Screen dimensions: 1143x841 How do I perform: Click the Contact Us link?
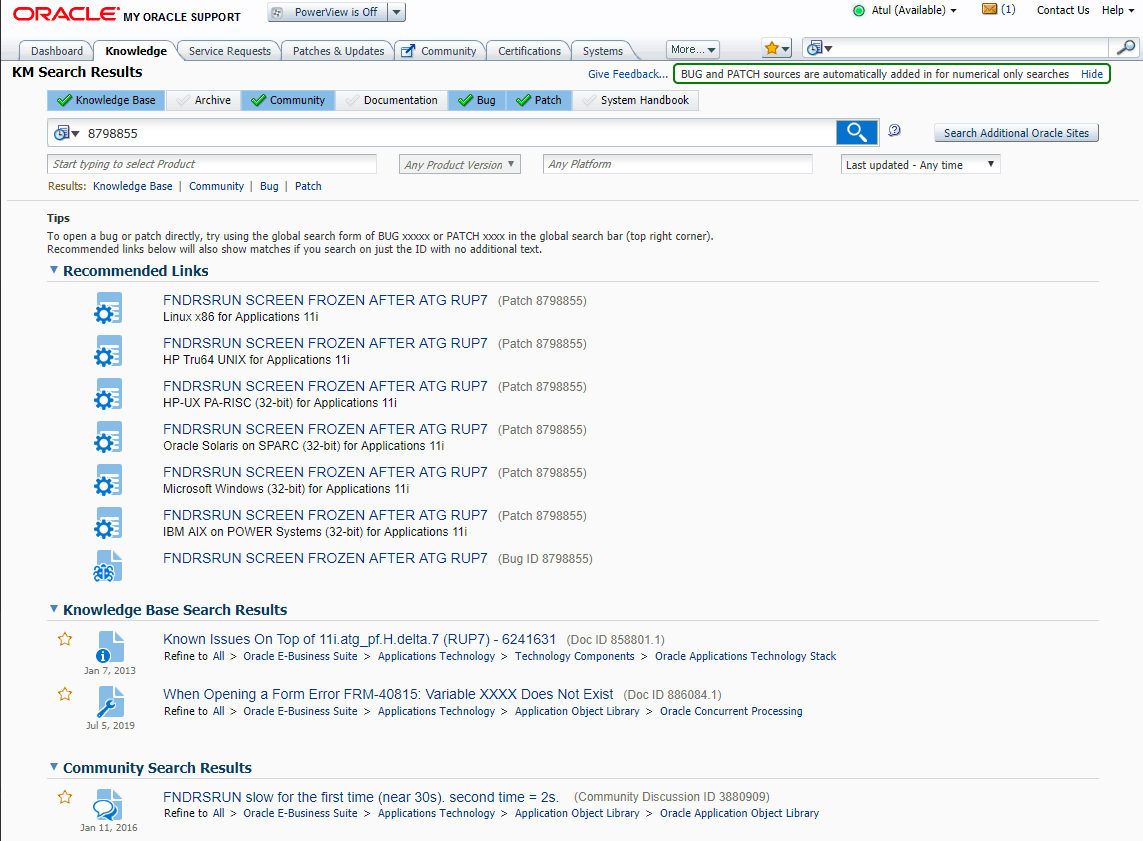[1063, 10]
